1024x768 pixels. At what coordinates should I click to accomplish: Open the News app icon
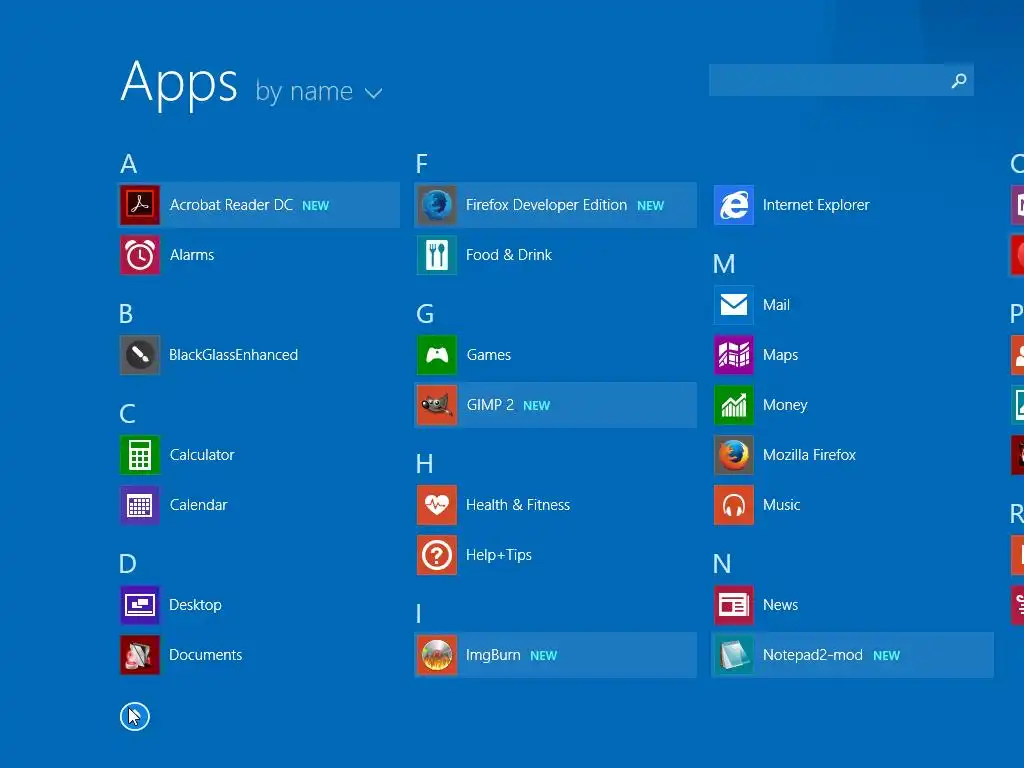click(734, 605)
